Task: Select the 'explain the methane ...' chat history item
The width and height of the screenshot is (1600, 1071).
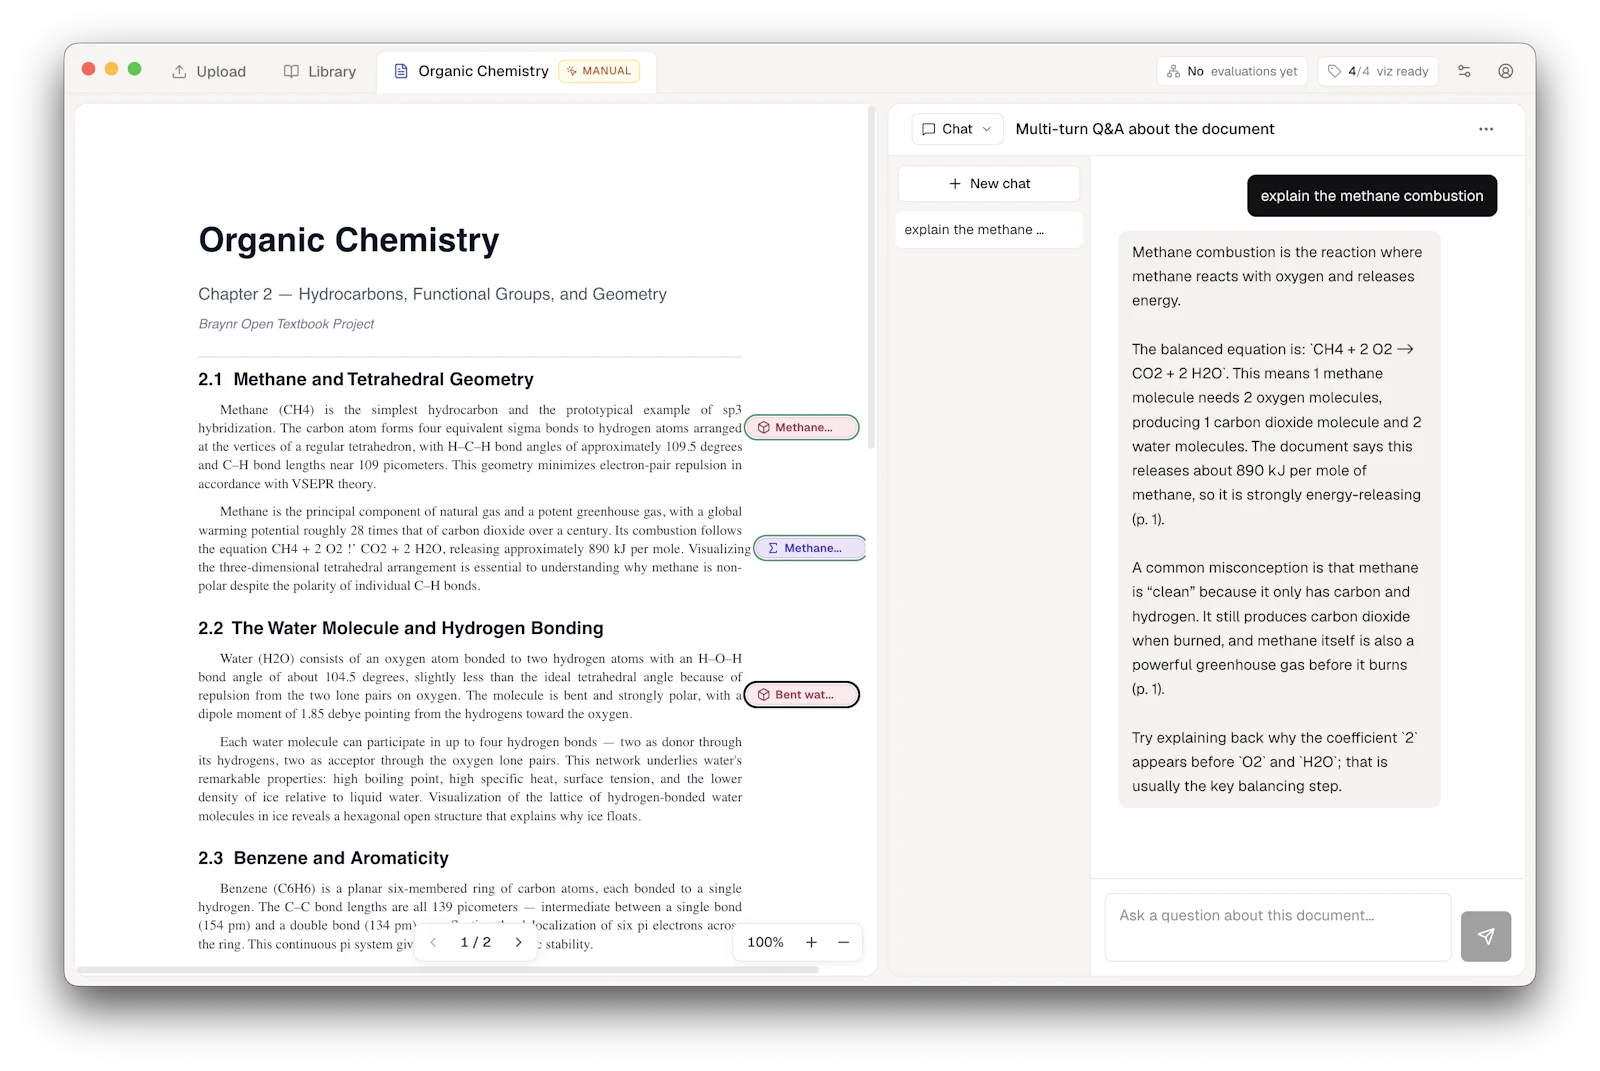Action: pyautogui.click(x=989, y=230)
